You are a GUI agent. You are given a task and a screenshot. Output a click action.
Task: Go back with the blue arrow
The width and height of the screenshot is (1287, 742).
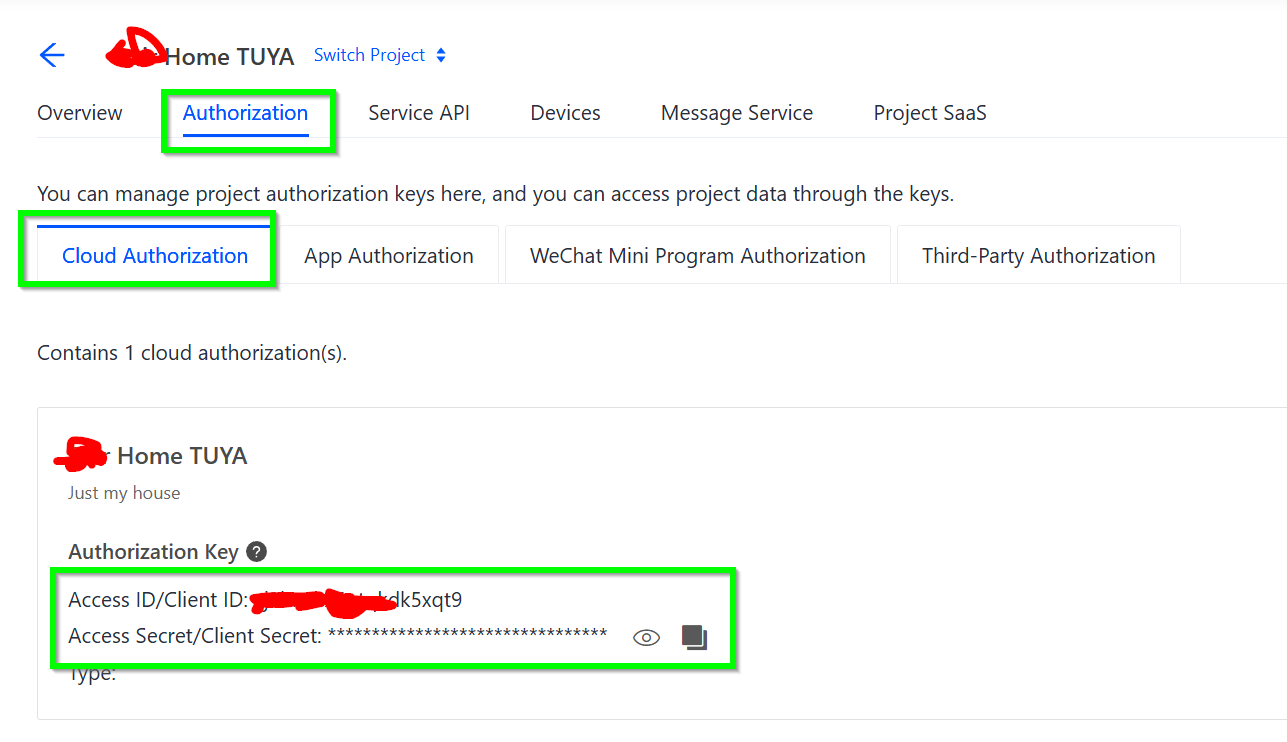pos(52,55)
